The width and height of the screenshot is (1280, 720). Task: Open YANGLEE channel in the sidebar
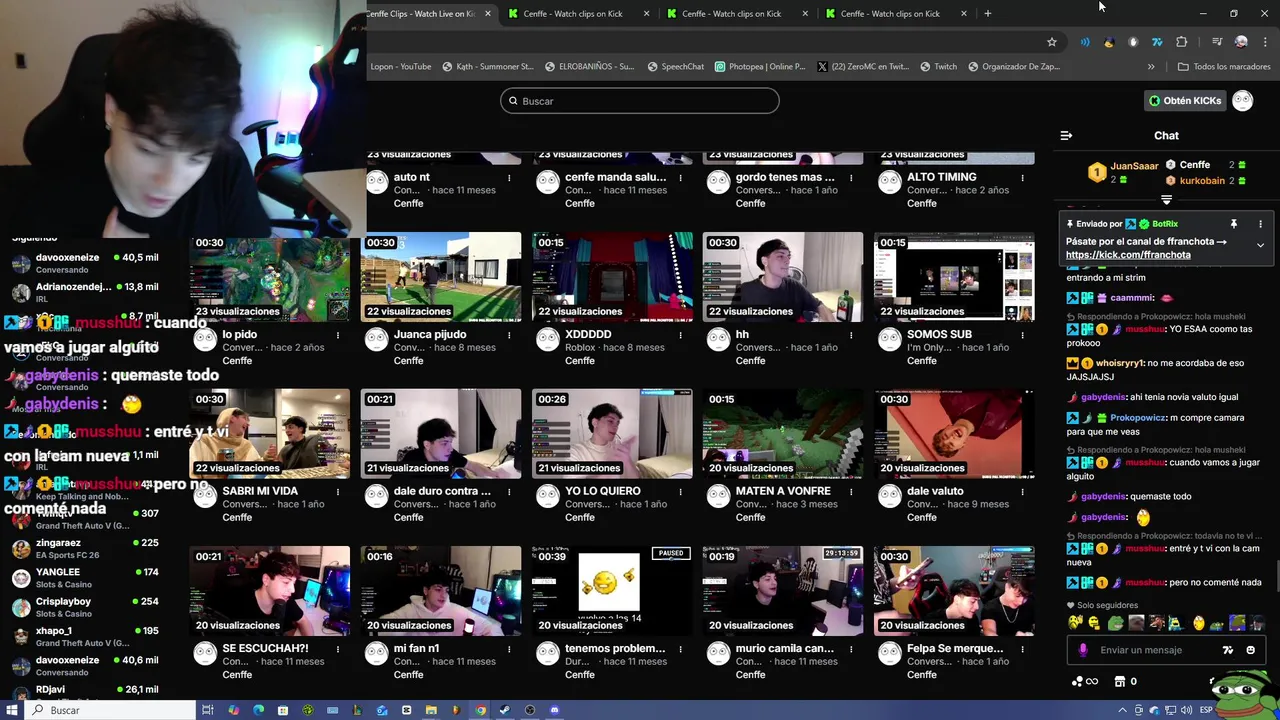pyautogui.click(x=85, y=578)
